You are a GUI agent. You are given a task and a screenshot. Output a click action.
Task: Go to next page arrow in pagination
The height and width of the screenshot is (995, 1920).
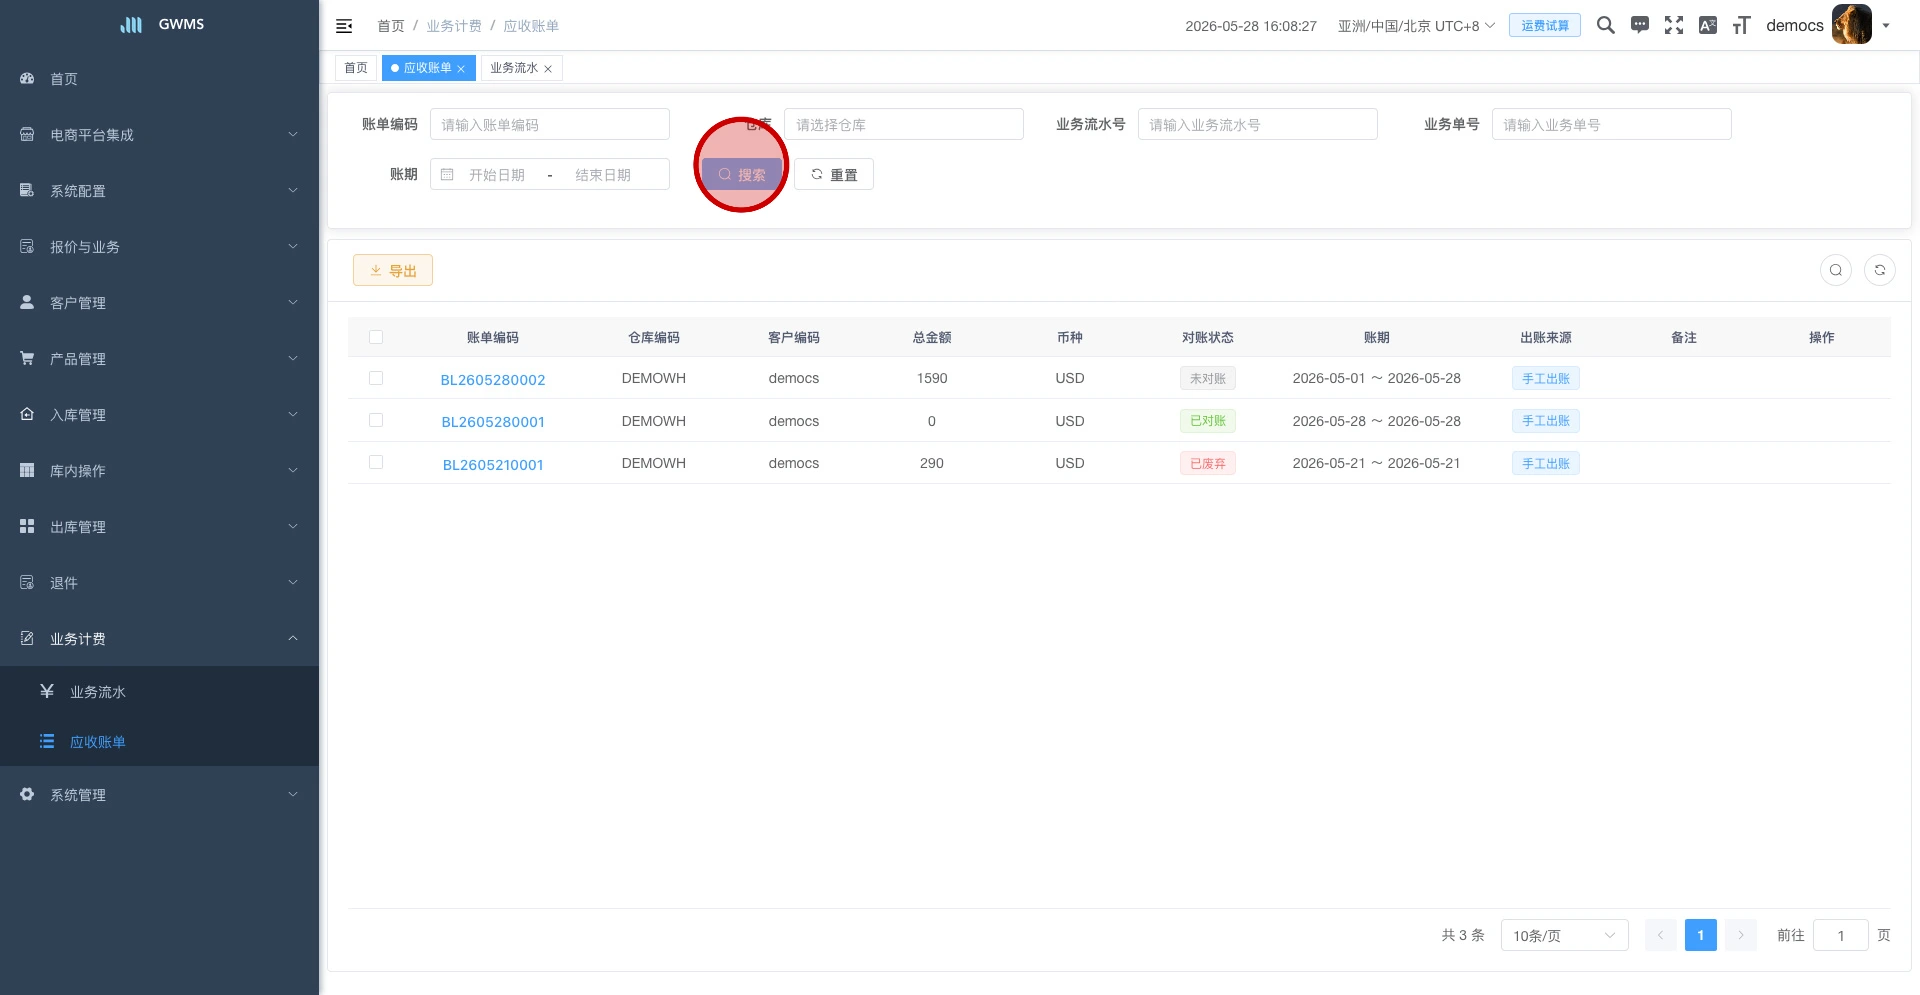1741,936
